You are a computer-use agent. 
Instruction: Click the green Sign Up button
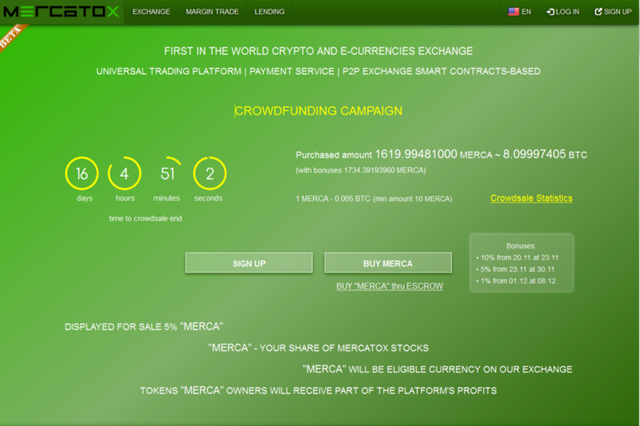pyautogui.click(x=249, y=263)
